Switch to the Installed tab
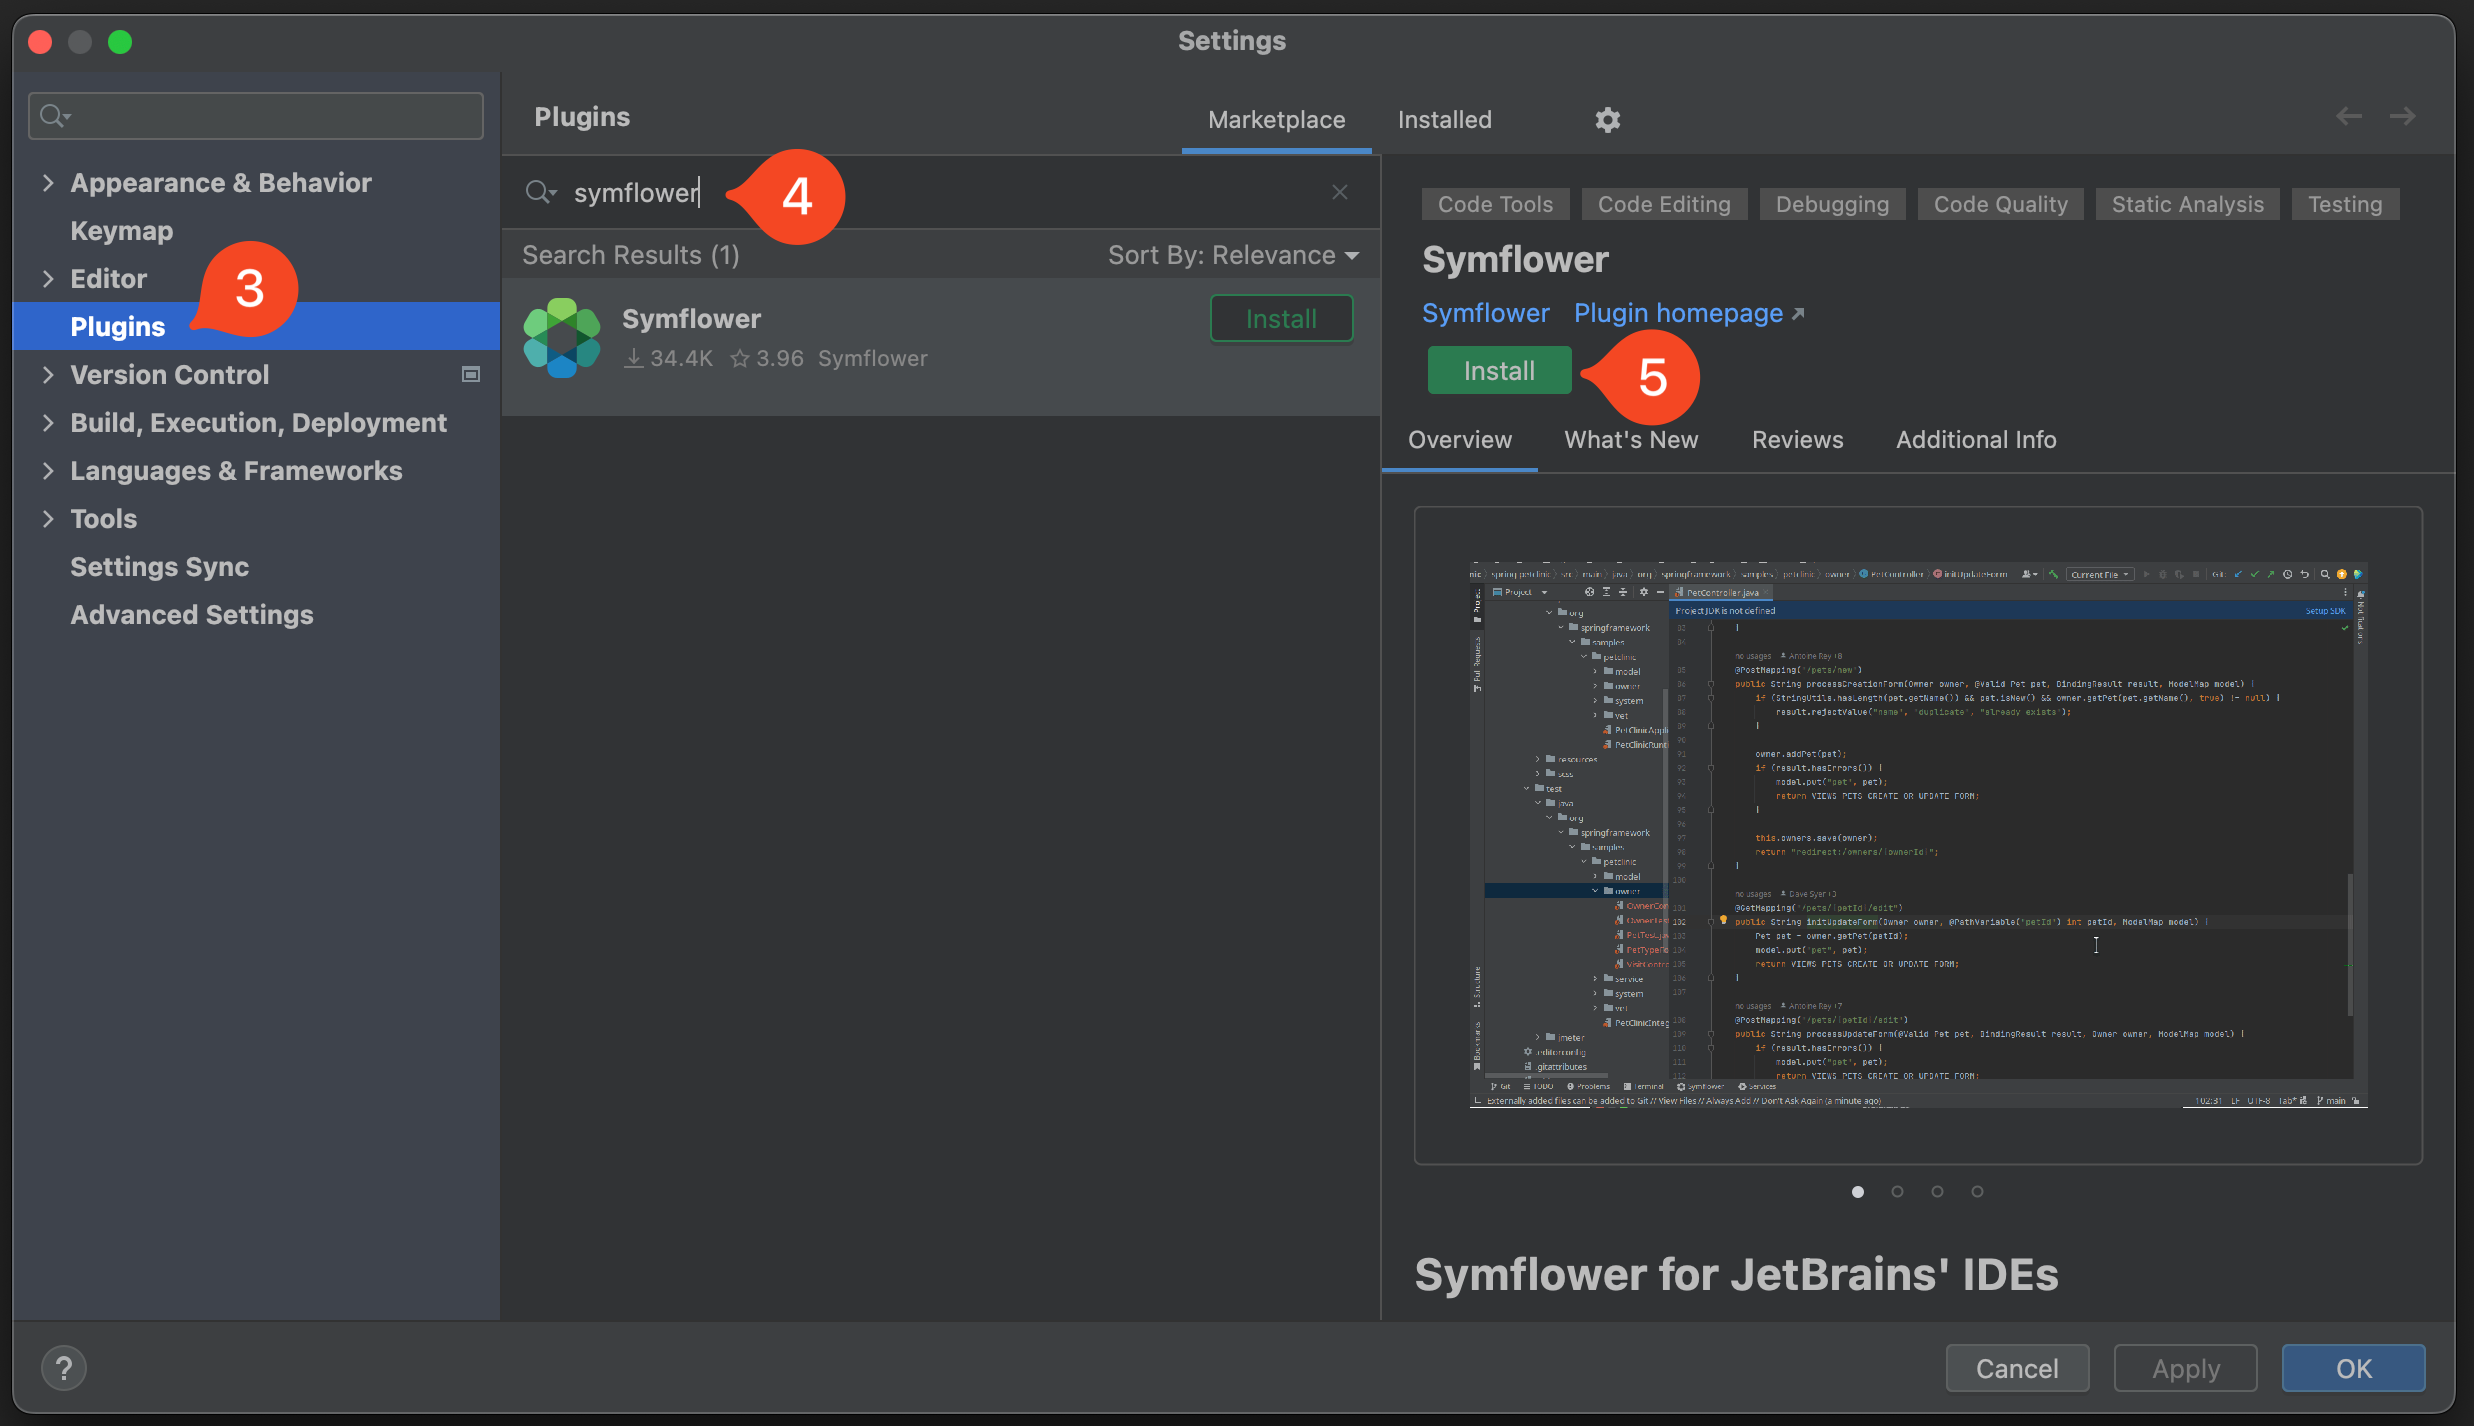This screenshot has height=1426, width=2474. pyautogui.click(x=1444, y=120)
